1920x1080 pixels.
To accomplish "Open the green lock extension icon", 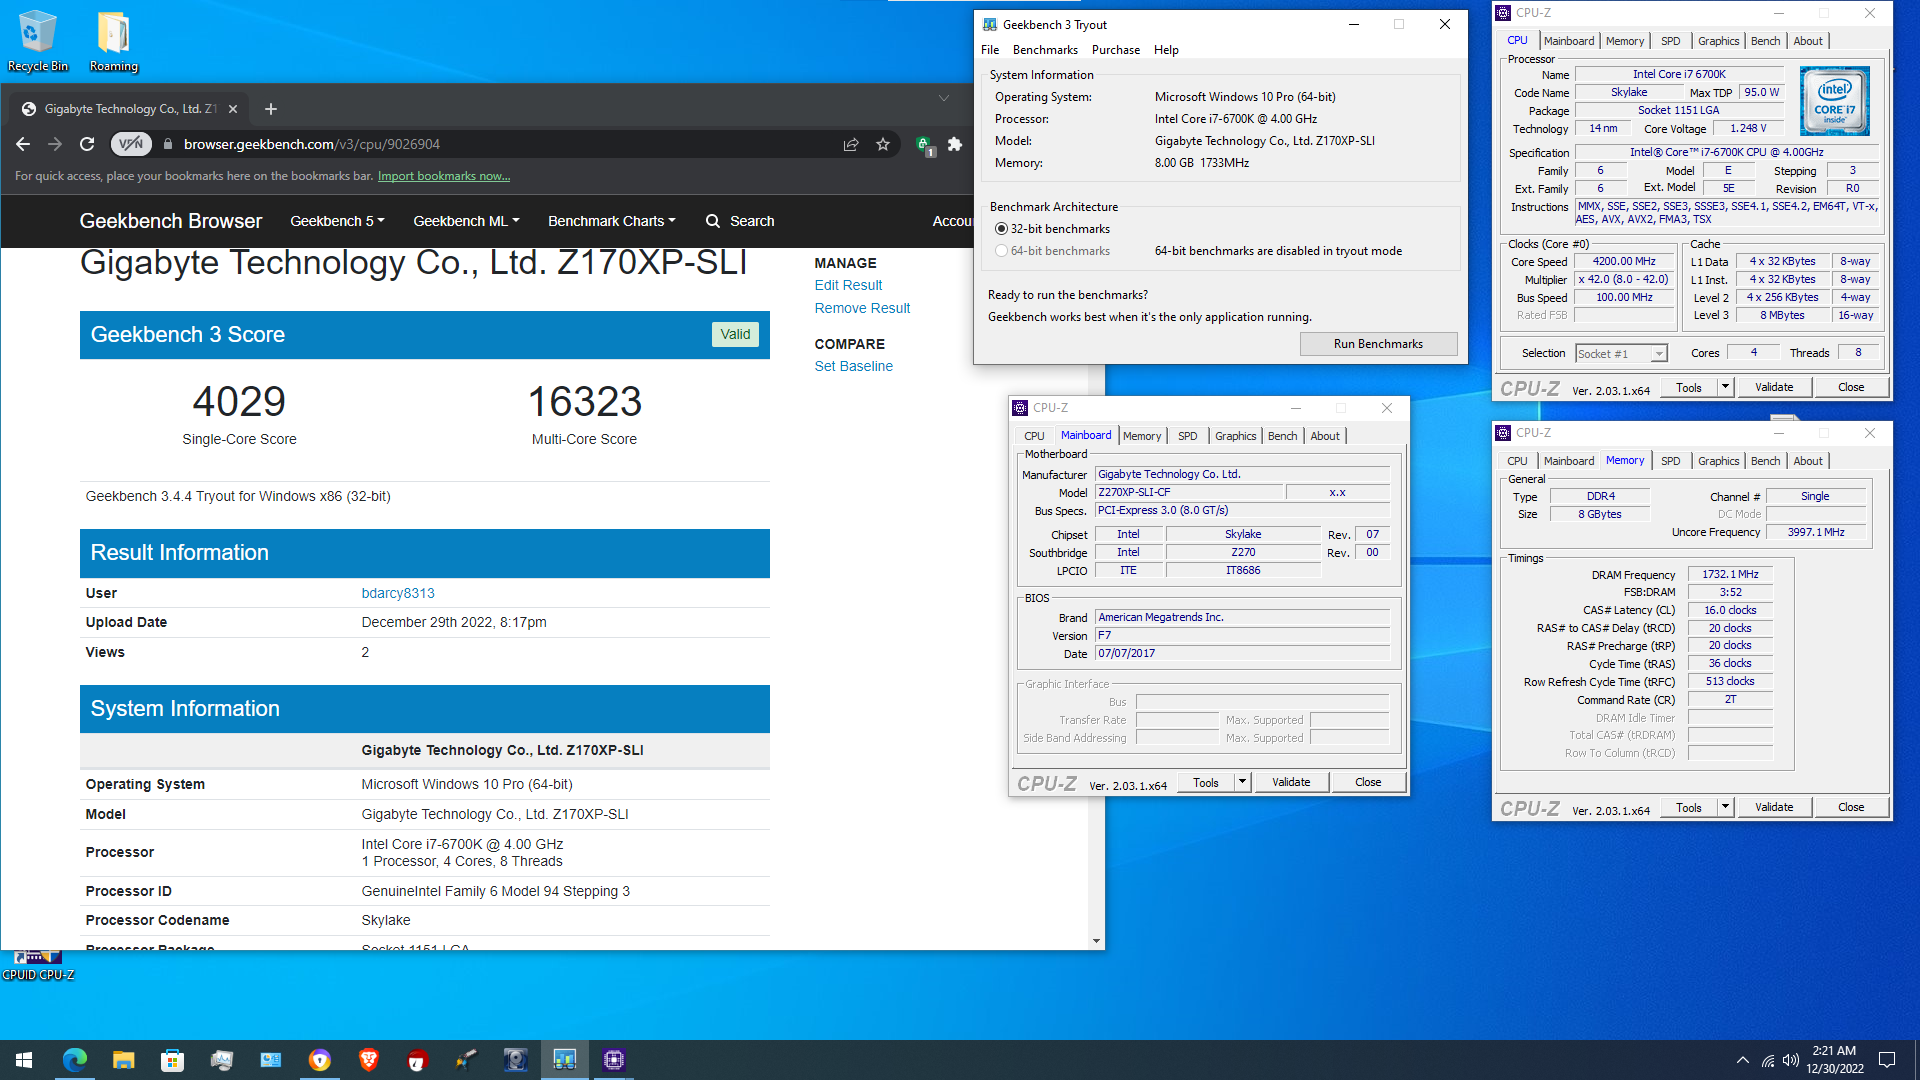I will pos(925,145).
